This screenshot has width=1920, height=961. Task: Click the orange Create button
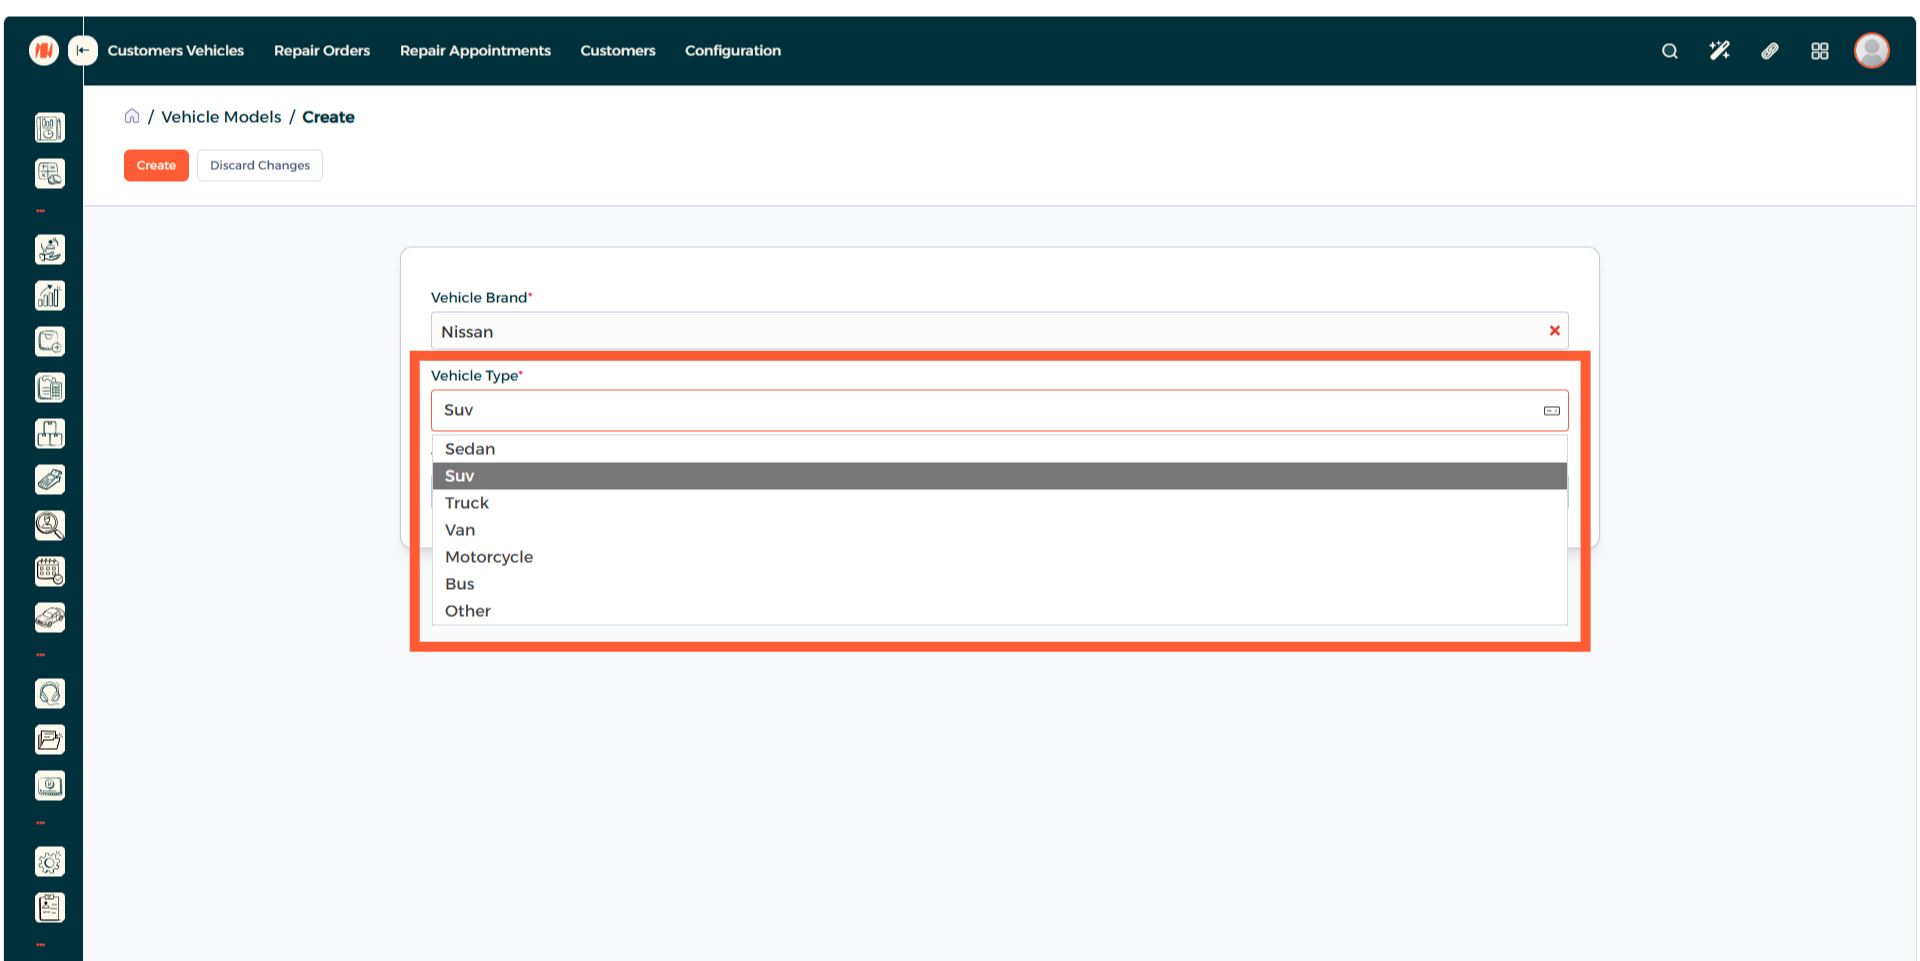click(x=156, y=166)
